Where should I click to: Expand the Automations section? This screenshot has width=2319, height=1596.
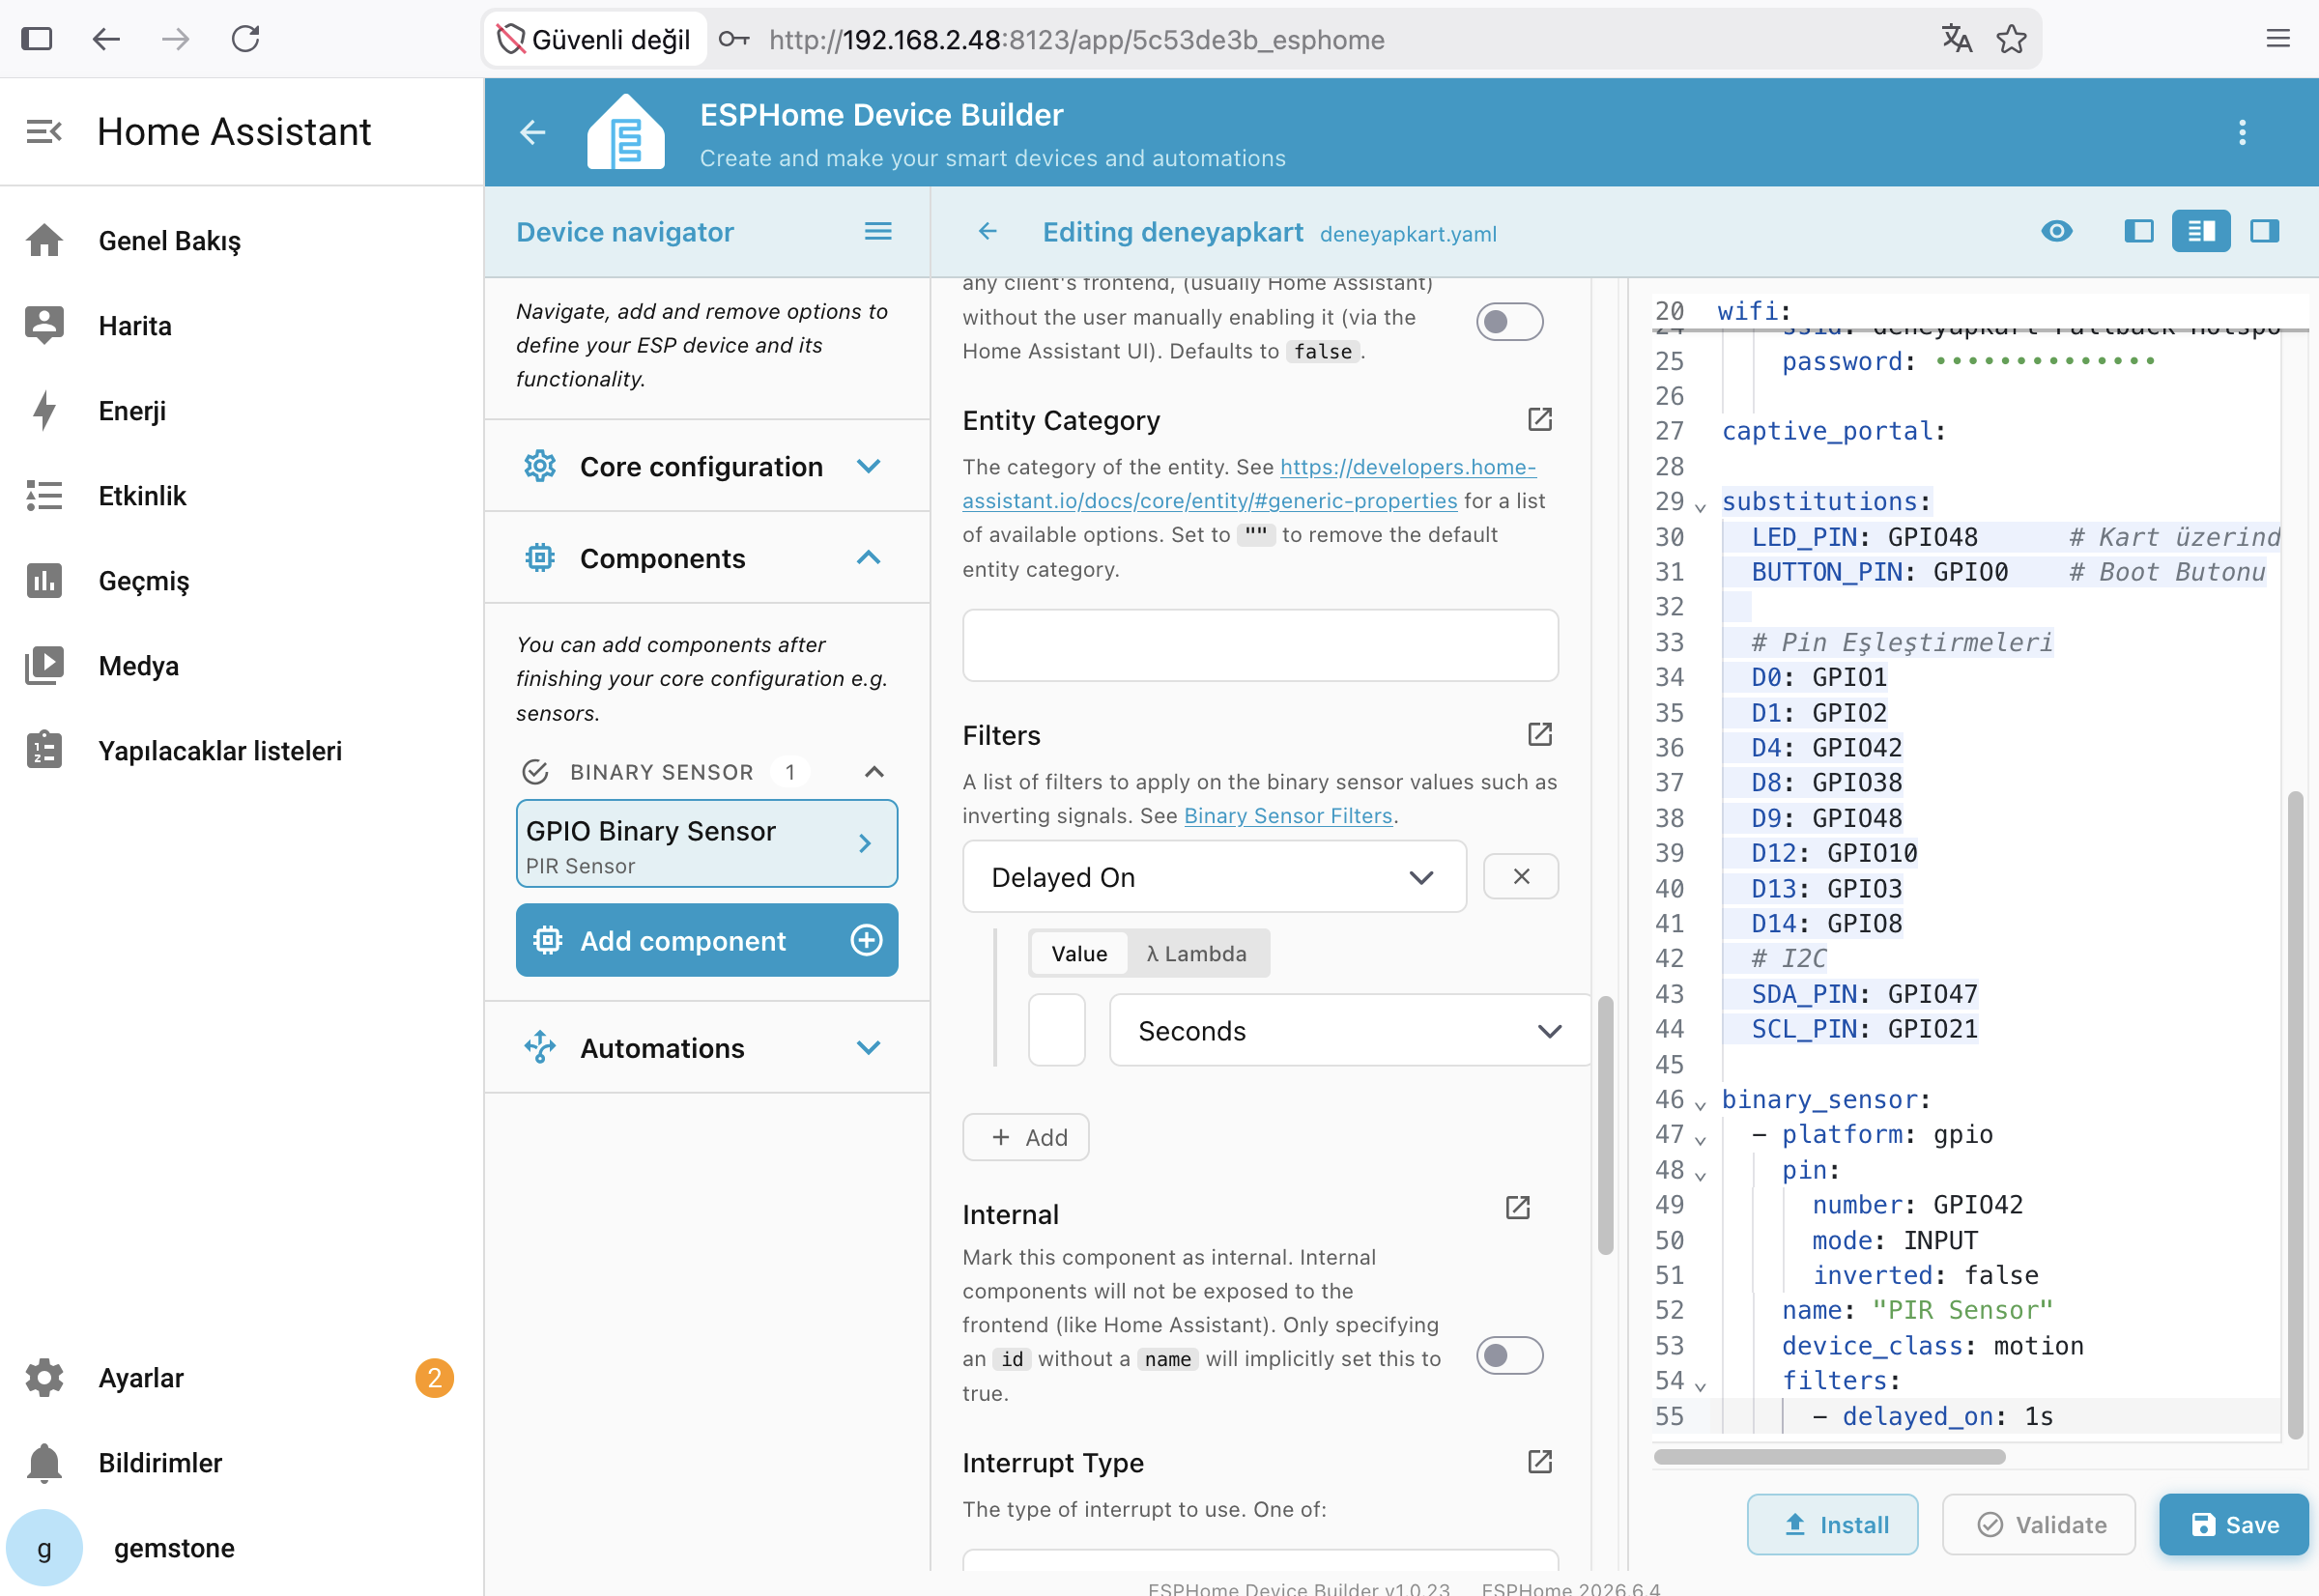(707, 1048)
